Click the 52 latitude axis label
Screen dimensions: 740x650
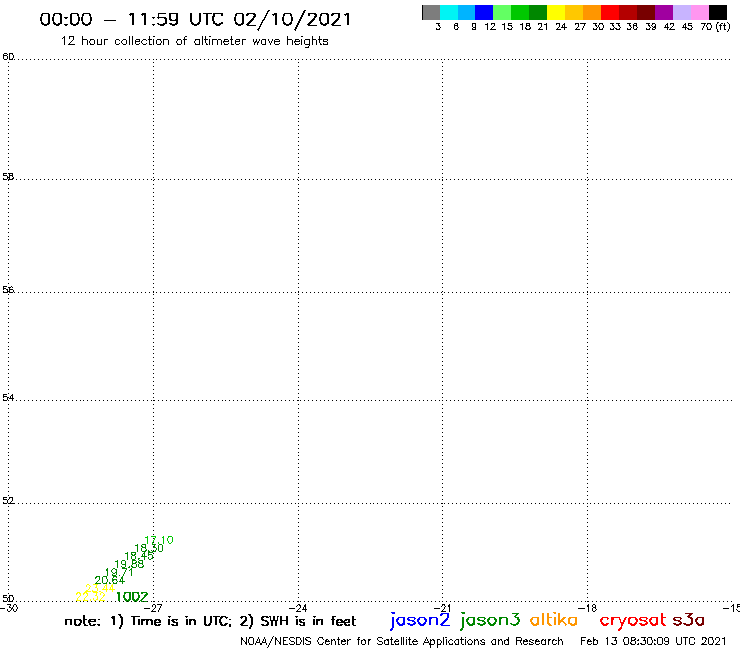tap(8, 500)
